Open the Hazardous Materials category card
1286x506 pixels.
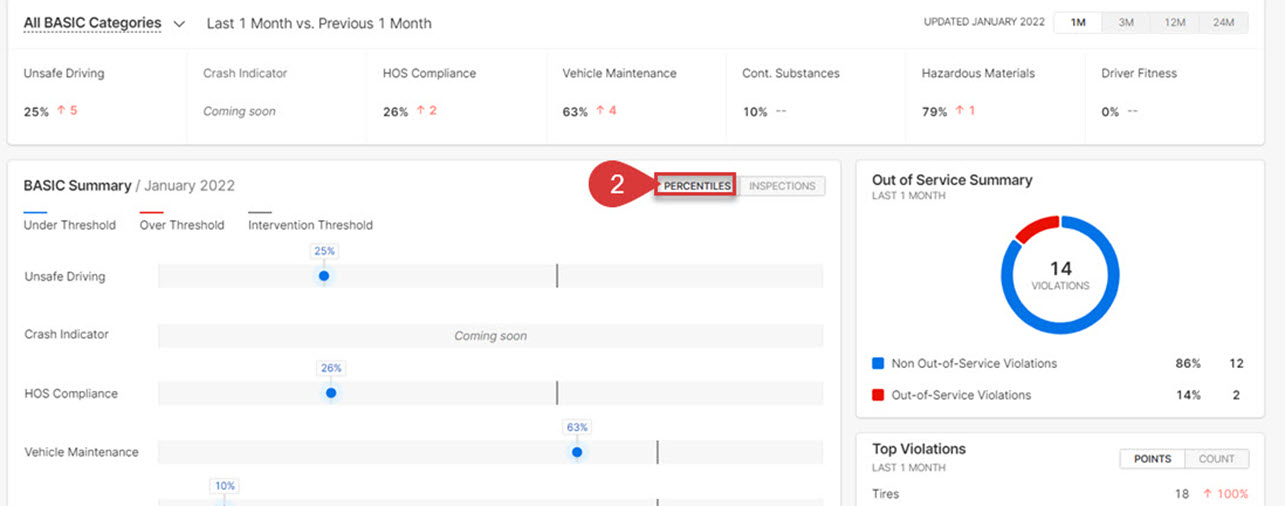click(995, 92)
